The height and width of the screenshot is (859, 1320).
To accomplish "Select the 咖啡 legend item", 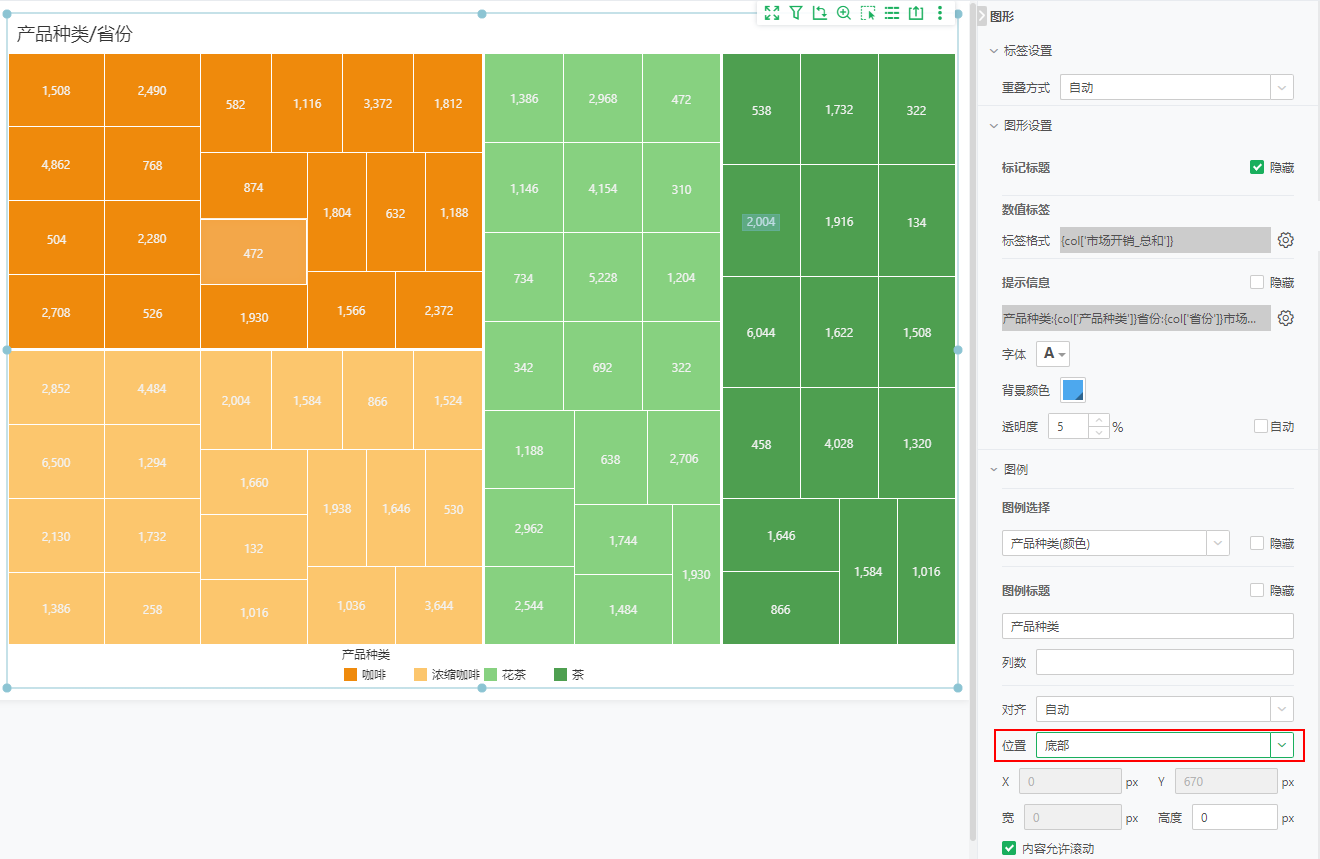I will point(365,674).
